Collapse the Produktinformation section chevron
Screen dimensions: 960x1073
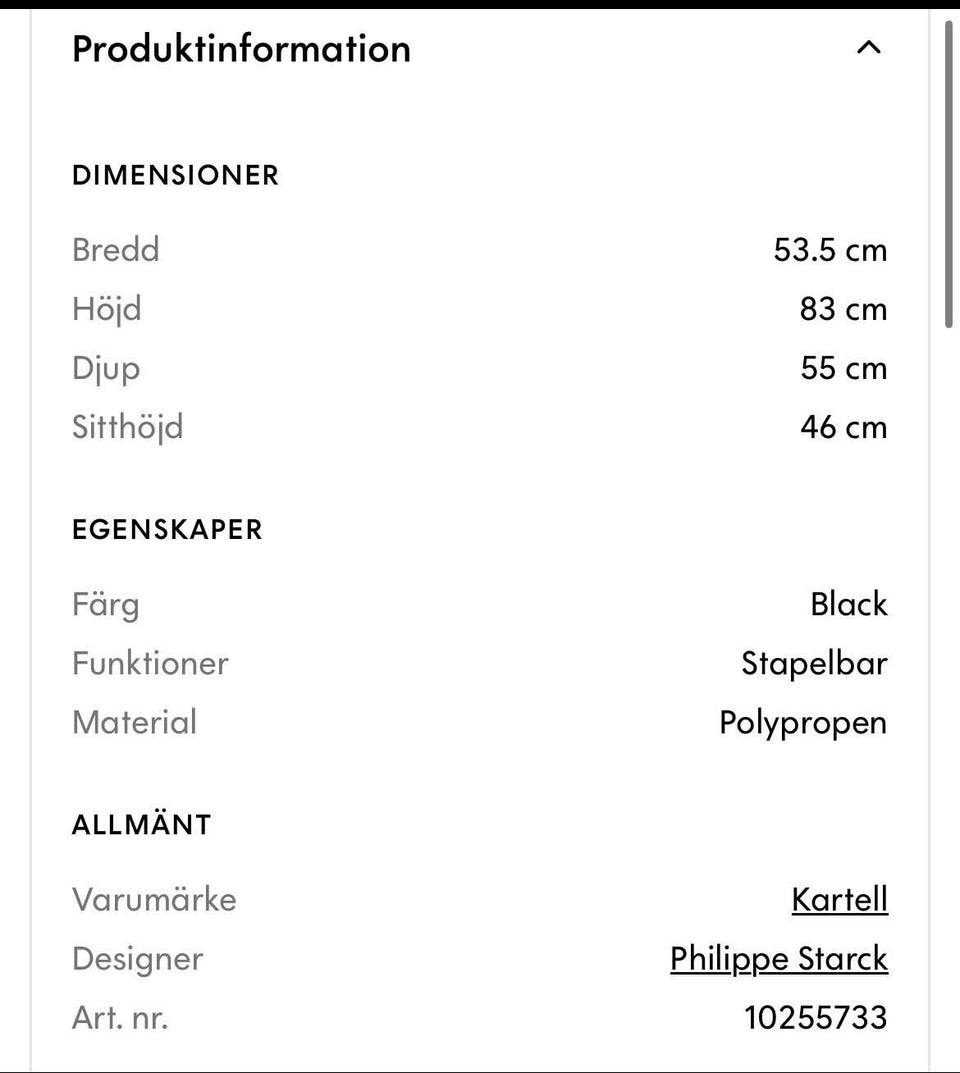click(869, 47)
